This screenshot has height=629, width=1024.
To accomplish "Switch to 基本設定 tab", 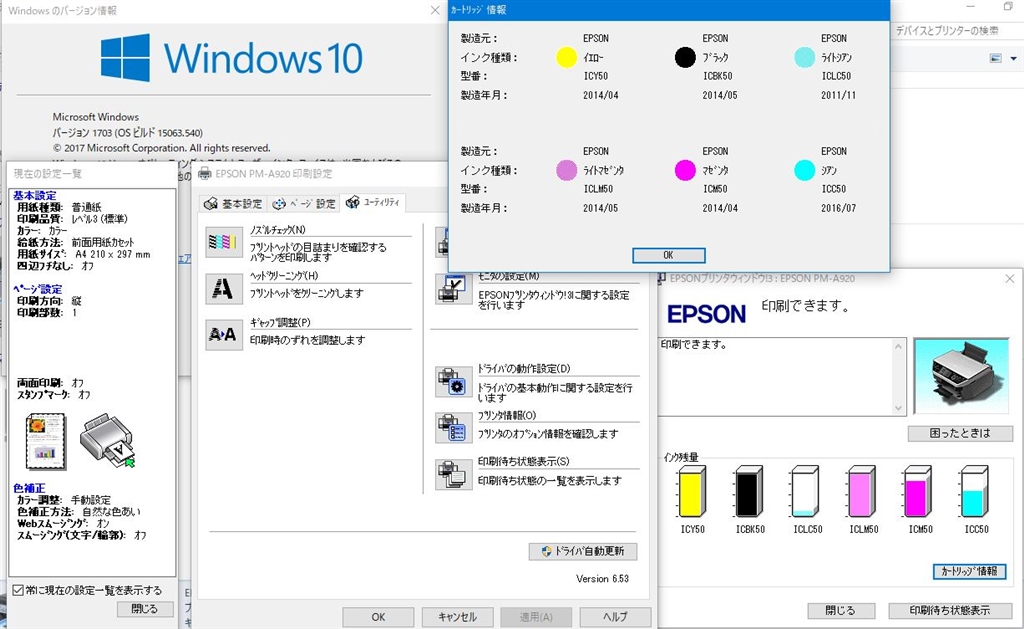I will (x=233, y=204).
